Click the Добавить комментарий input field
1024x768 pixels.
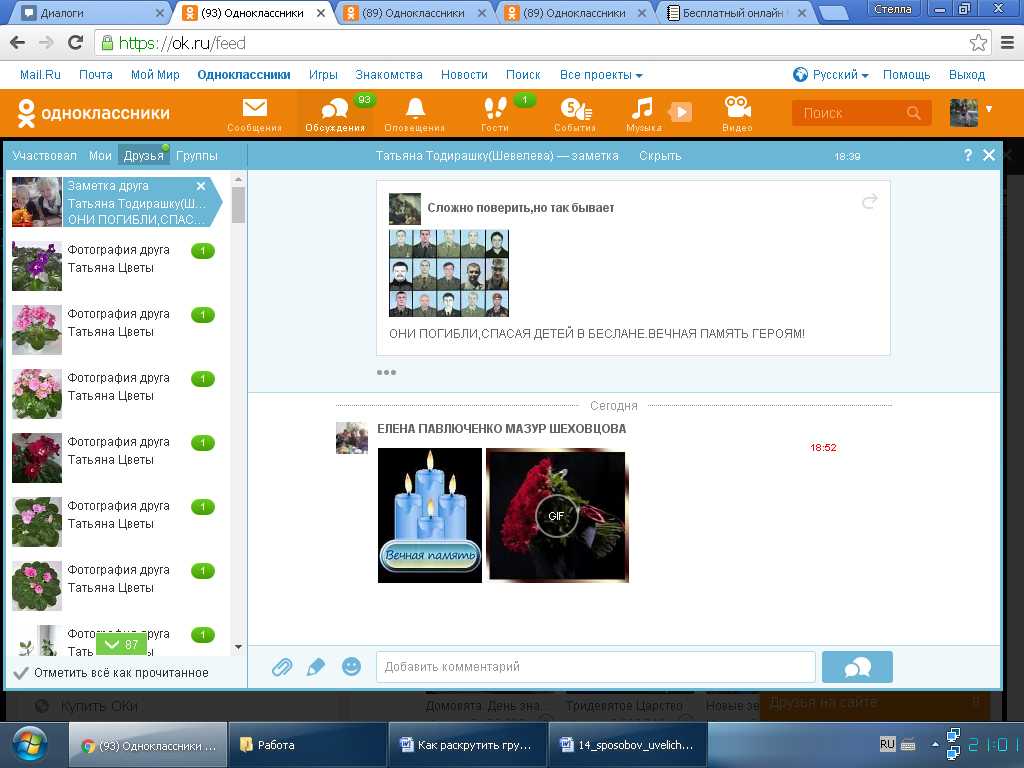(596, 667)
